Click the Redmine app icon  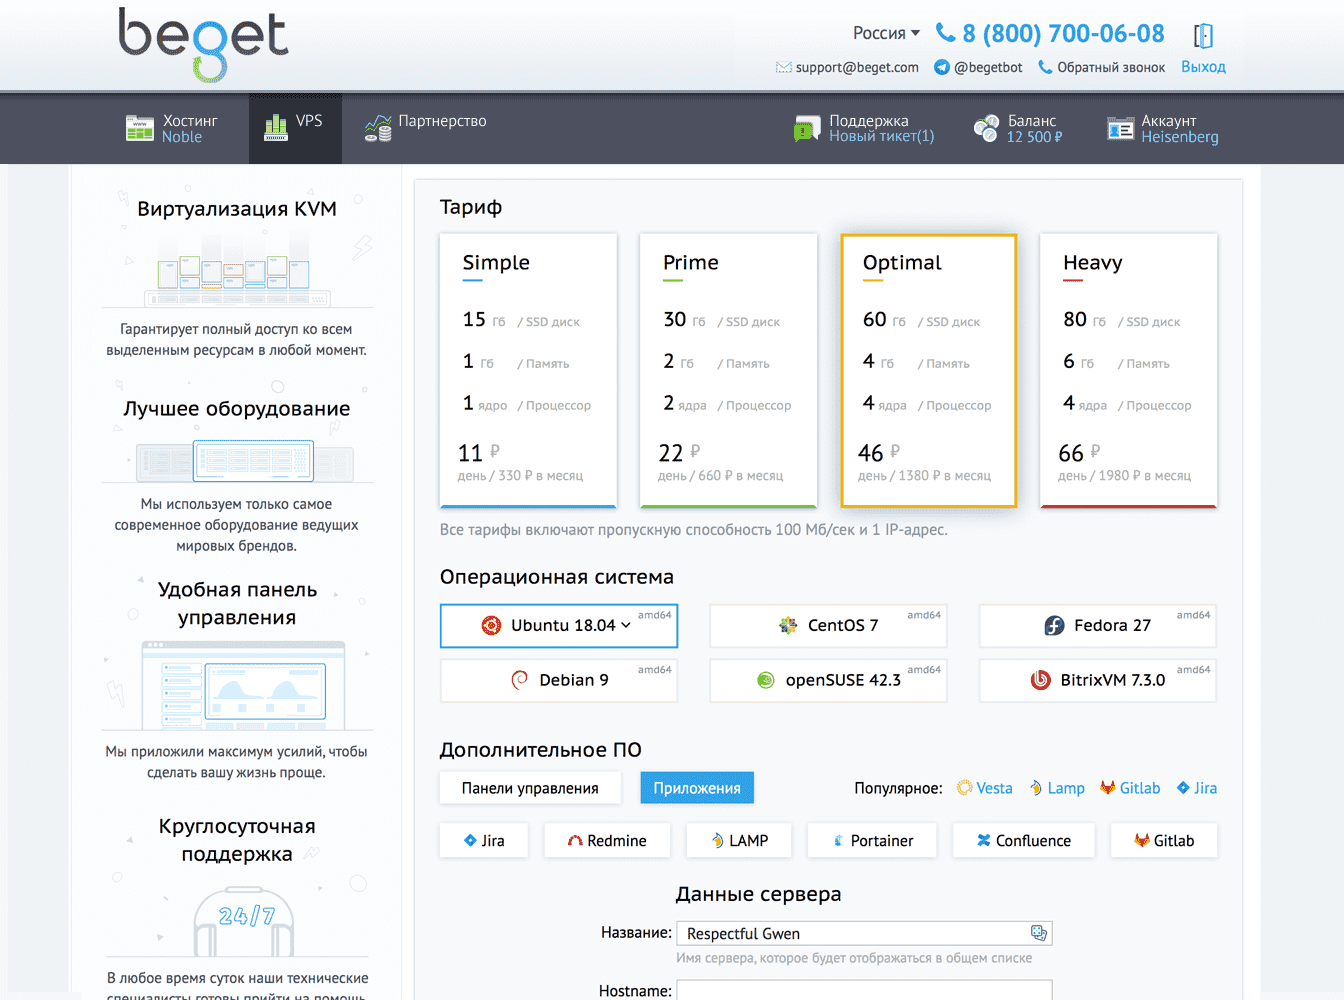click(x=575, y=841)
